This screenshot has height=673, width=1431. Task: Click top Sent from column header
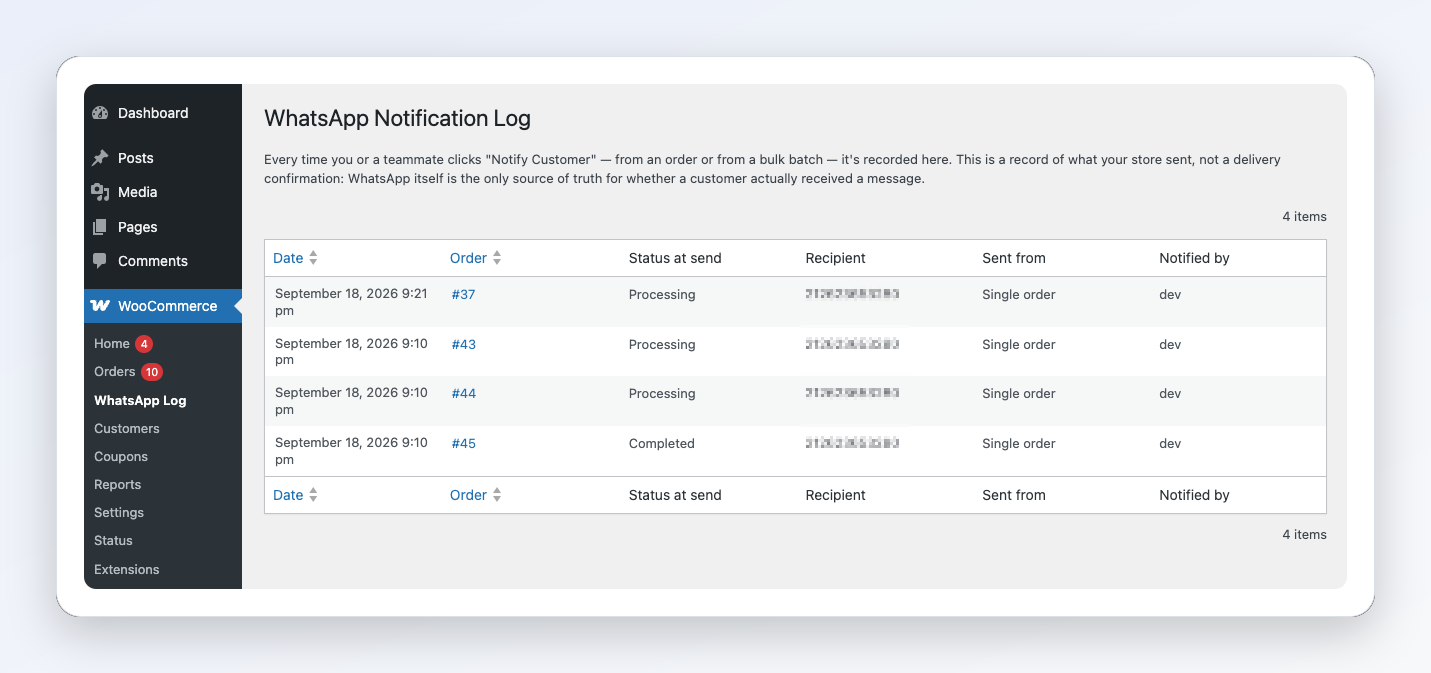[x=1014, y=258]
